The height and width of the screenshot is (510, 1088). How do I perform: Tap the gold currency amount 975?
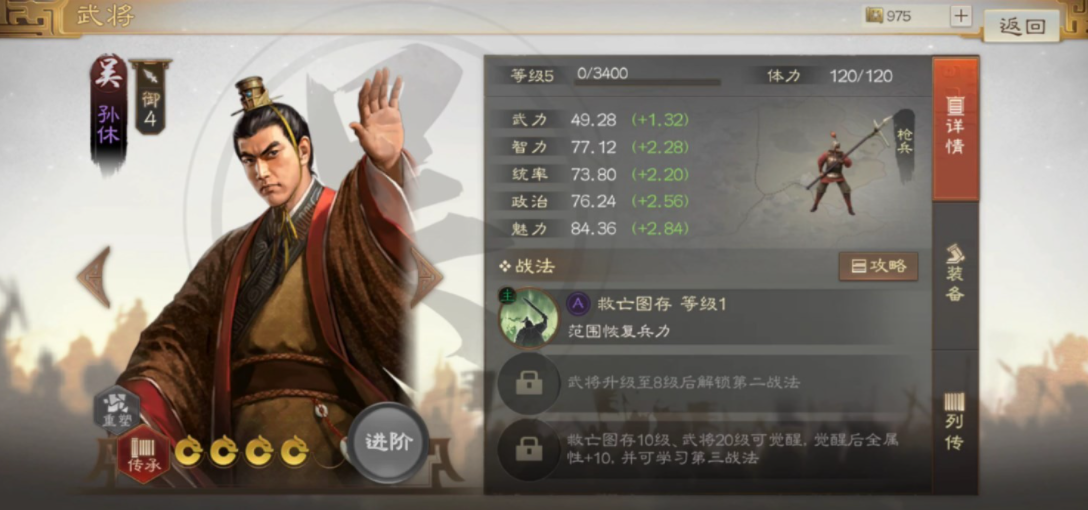coord(898,16)
